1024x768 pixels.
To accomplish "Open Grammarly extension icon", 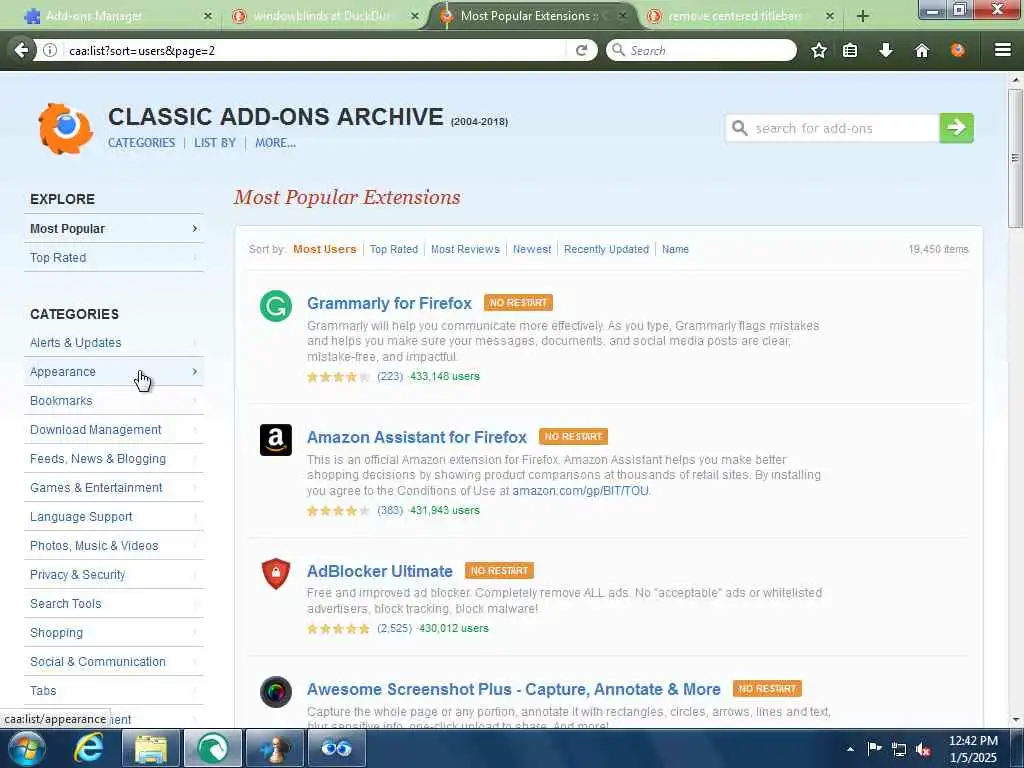I will click(276, 306).
